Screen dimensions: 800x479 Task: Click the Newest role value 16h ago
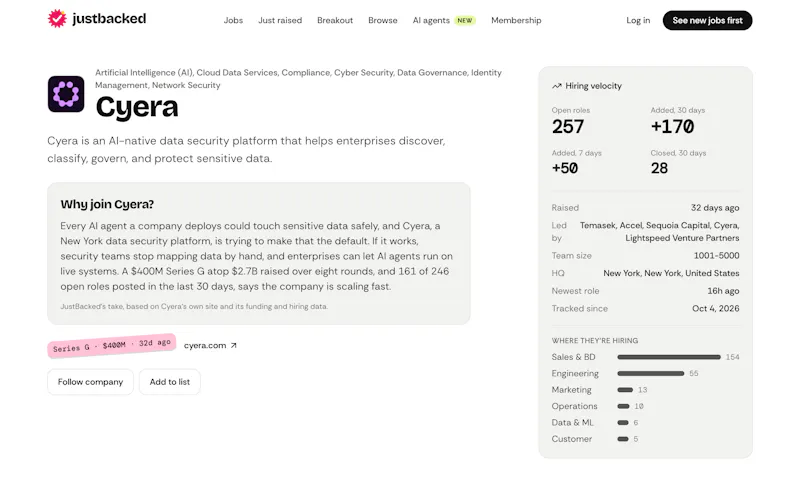(723, 291)
